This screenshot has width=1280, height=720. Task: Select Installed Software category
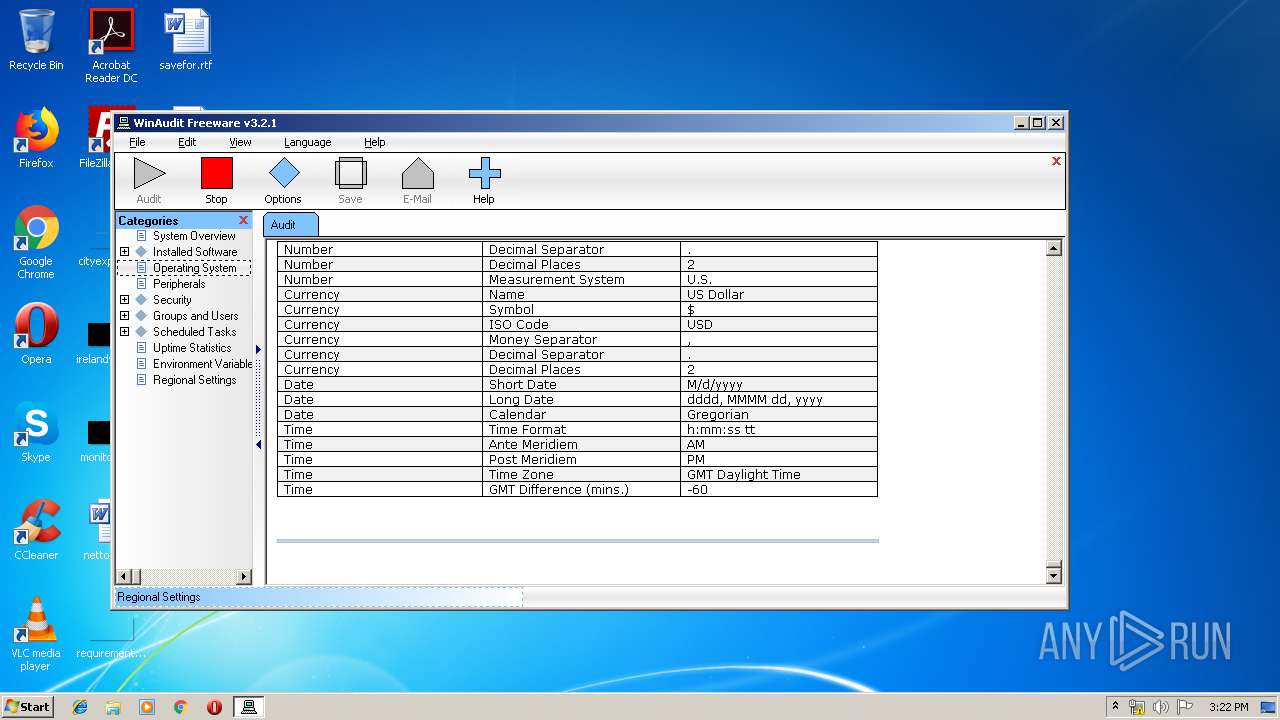[x=195, y=252]
